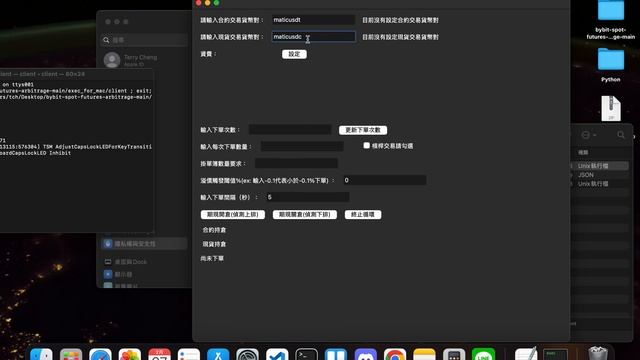The width and height of the screenshot is (640, 360).
Task: Focus the 輸入下單次數 order count field
Action: tap(290, 130)
